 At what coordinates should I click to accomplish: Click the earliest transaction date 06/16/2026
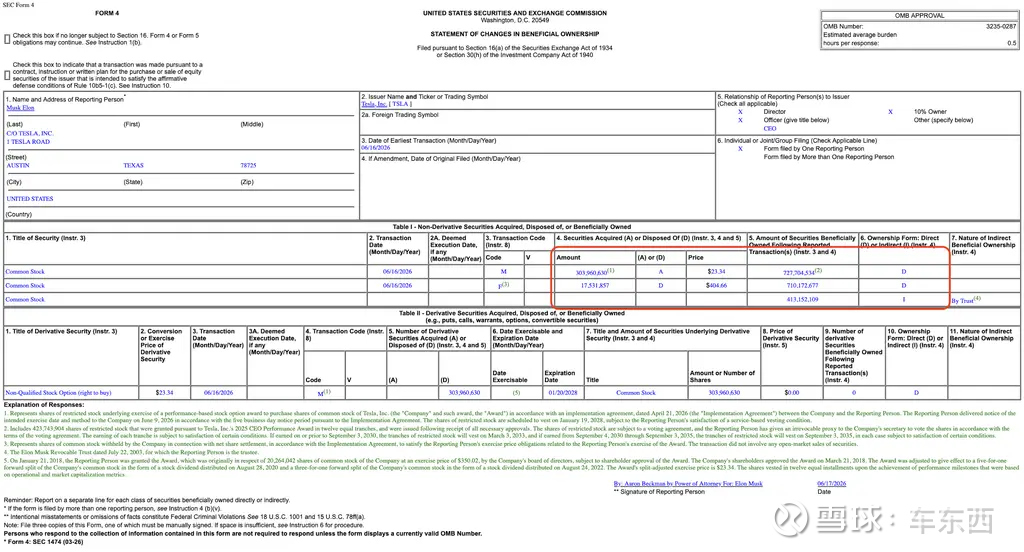[376, 148]
